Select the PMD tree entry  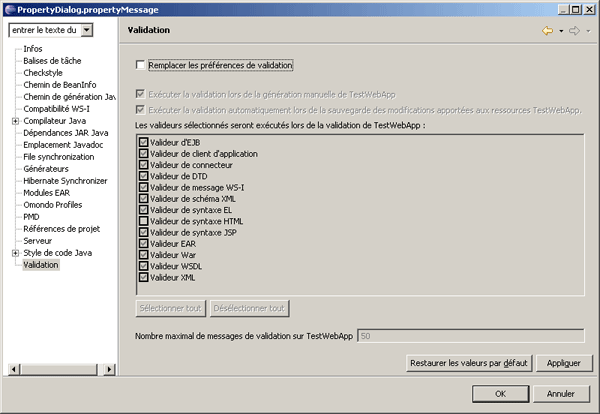pyautogui.click(x=32, y=217)
